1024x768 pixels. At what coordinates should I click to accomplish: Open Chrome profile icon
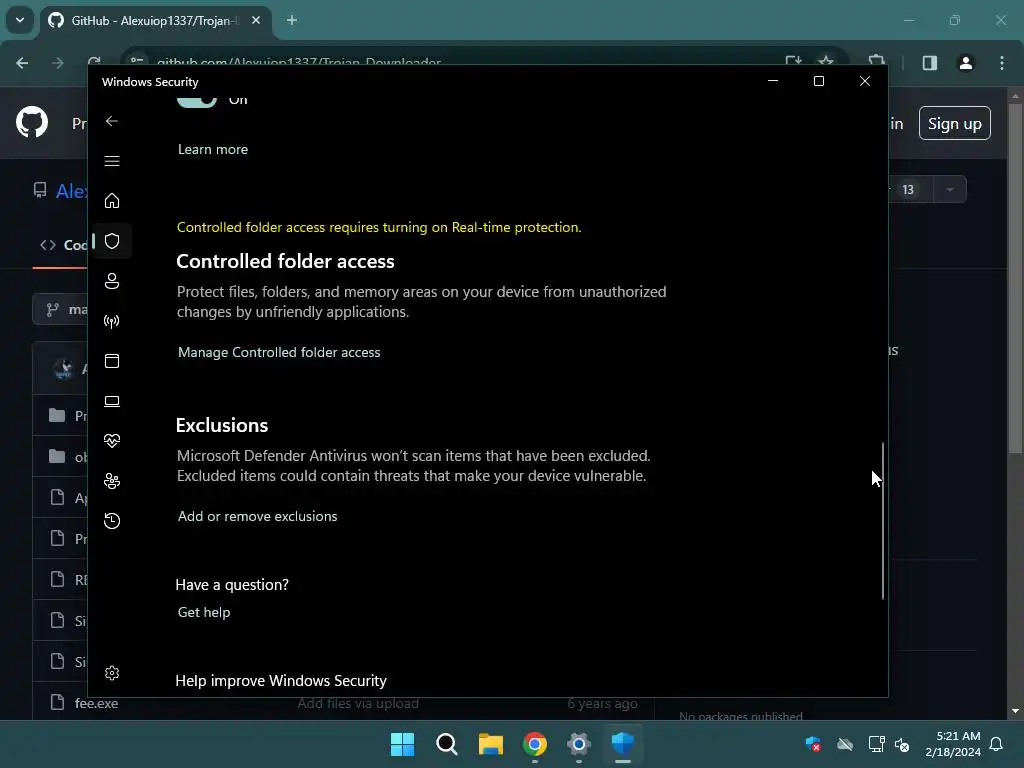(965, 63)
